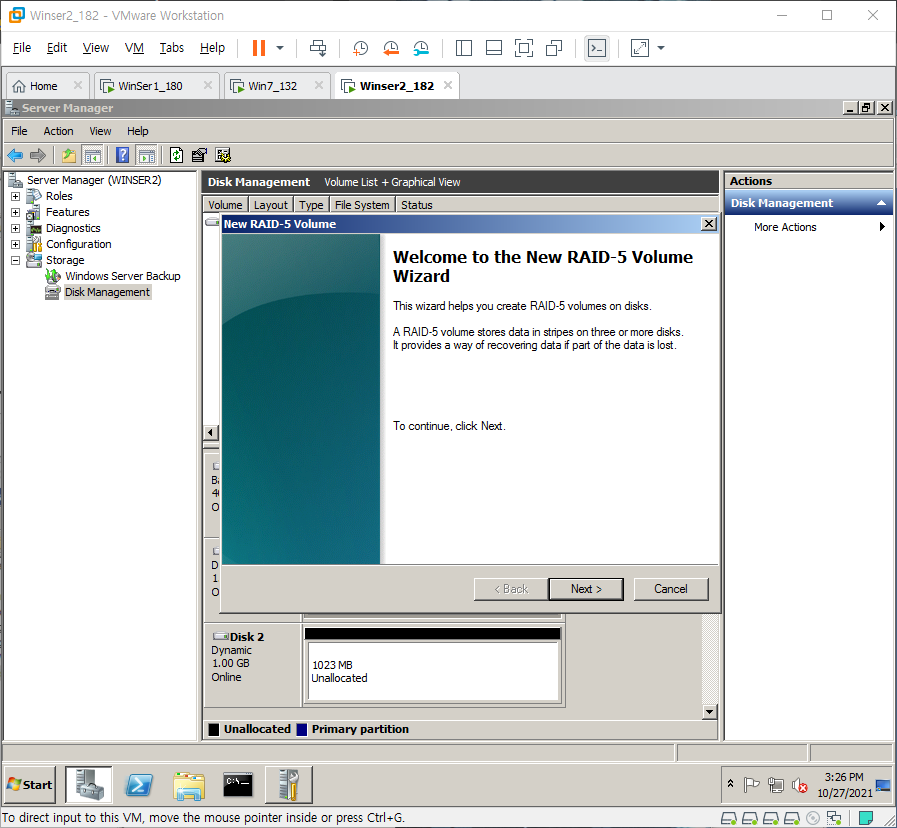
Task: Click the blue Help question icon
Action: [x=122, y=155]
